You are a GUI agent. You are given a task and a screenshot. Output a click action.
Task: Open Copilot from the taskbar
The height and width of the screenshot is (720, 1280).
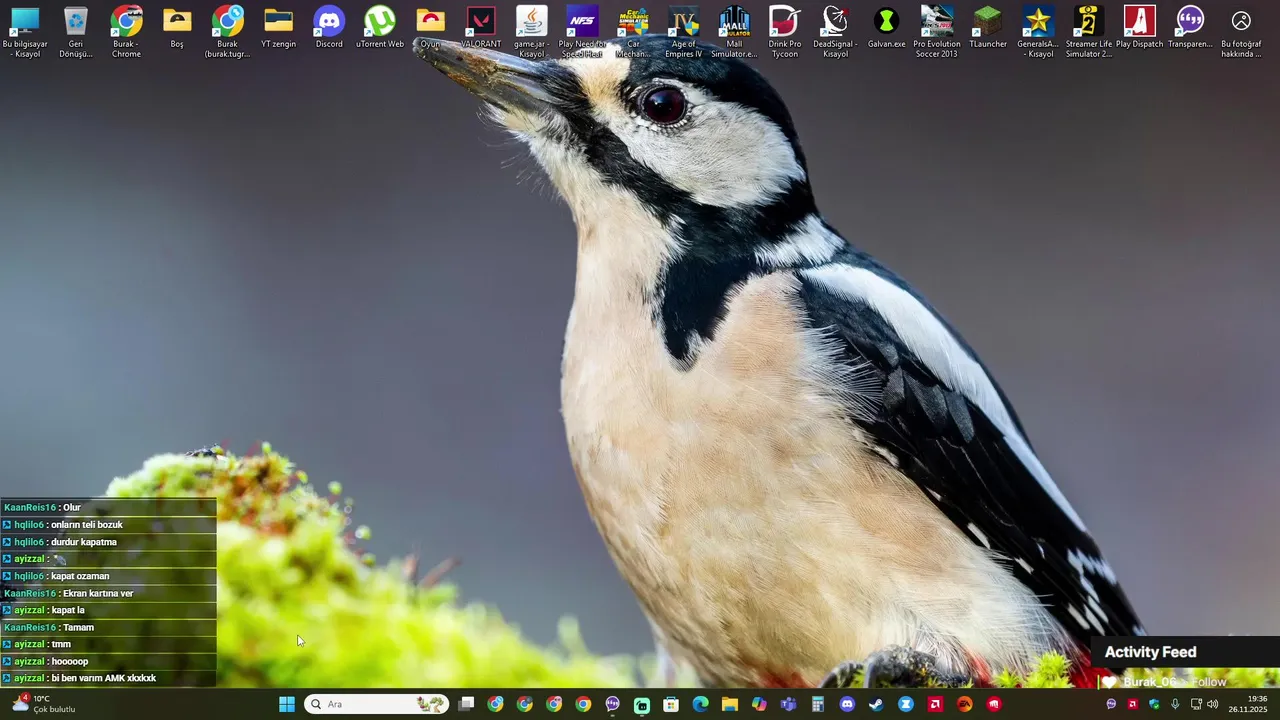tap(759, 704)
